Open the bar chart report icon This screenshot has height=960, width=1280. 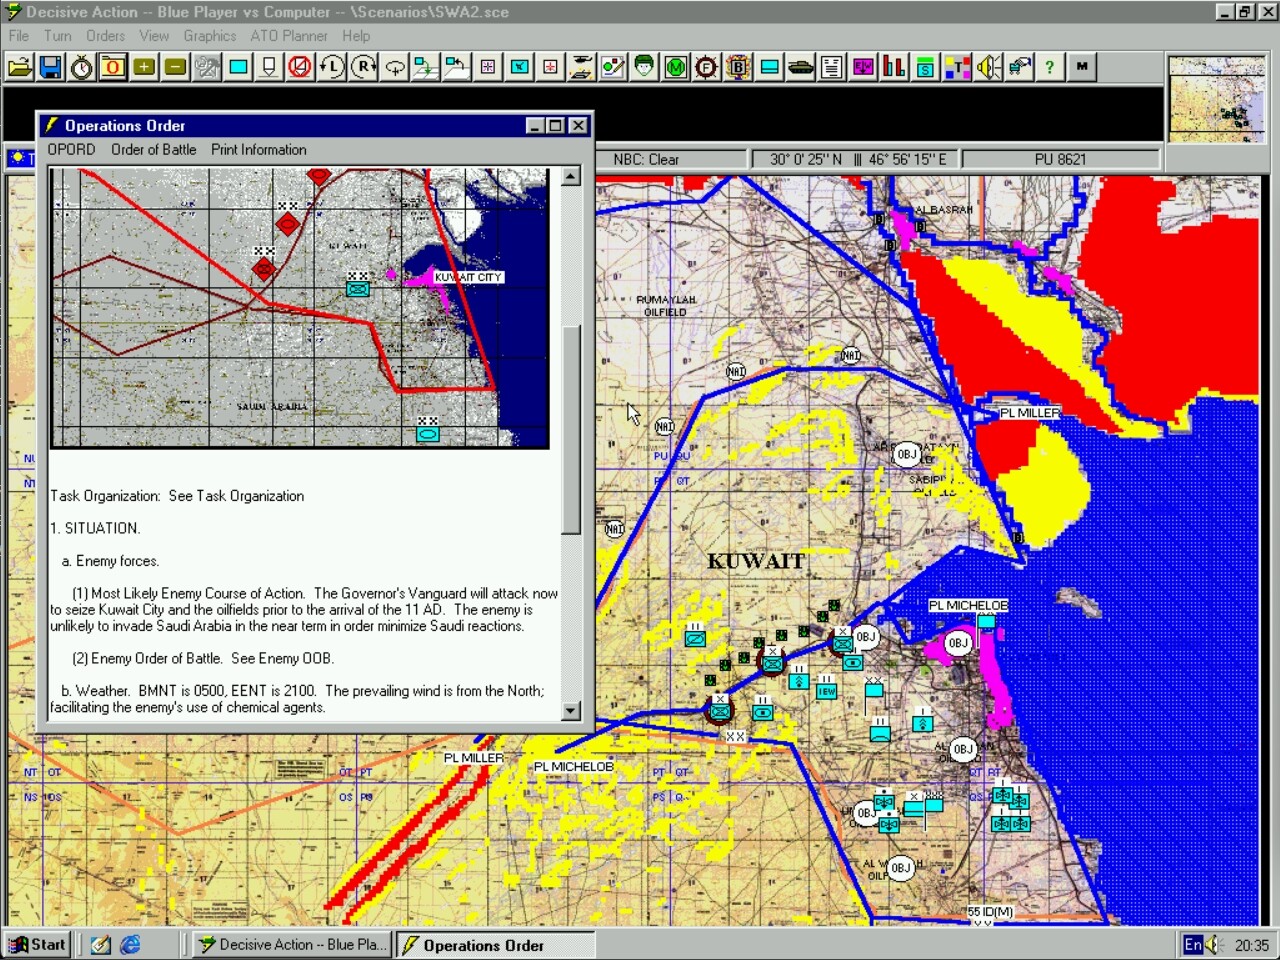click(x=894, y=67)
